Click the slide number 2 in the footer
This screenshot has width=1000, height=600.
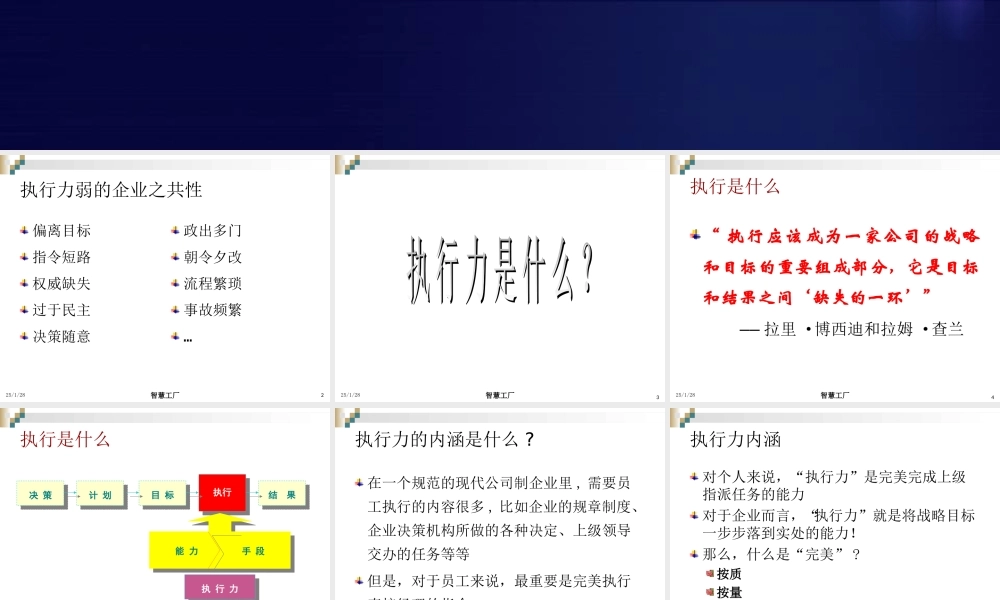tap(325, 393)
